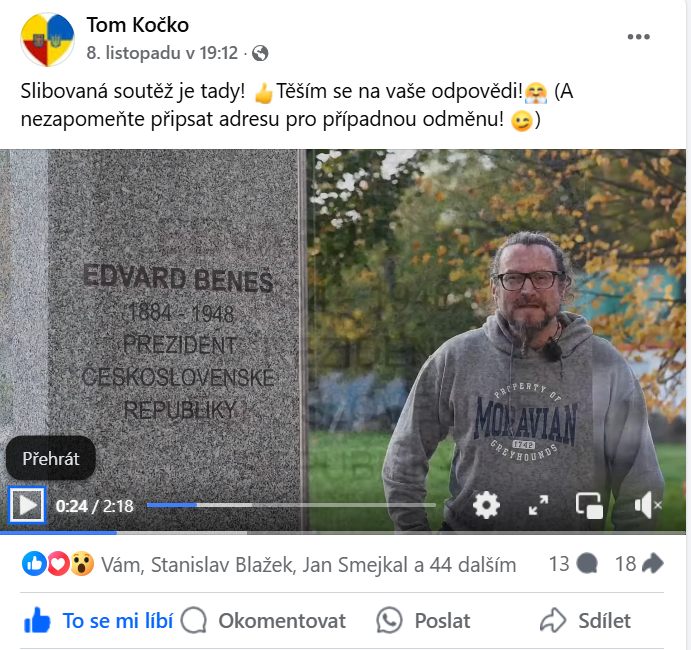Unmute the video sound
Image resolution: width=691 pixels, height=650 pixels.
coord(647,505)
